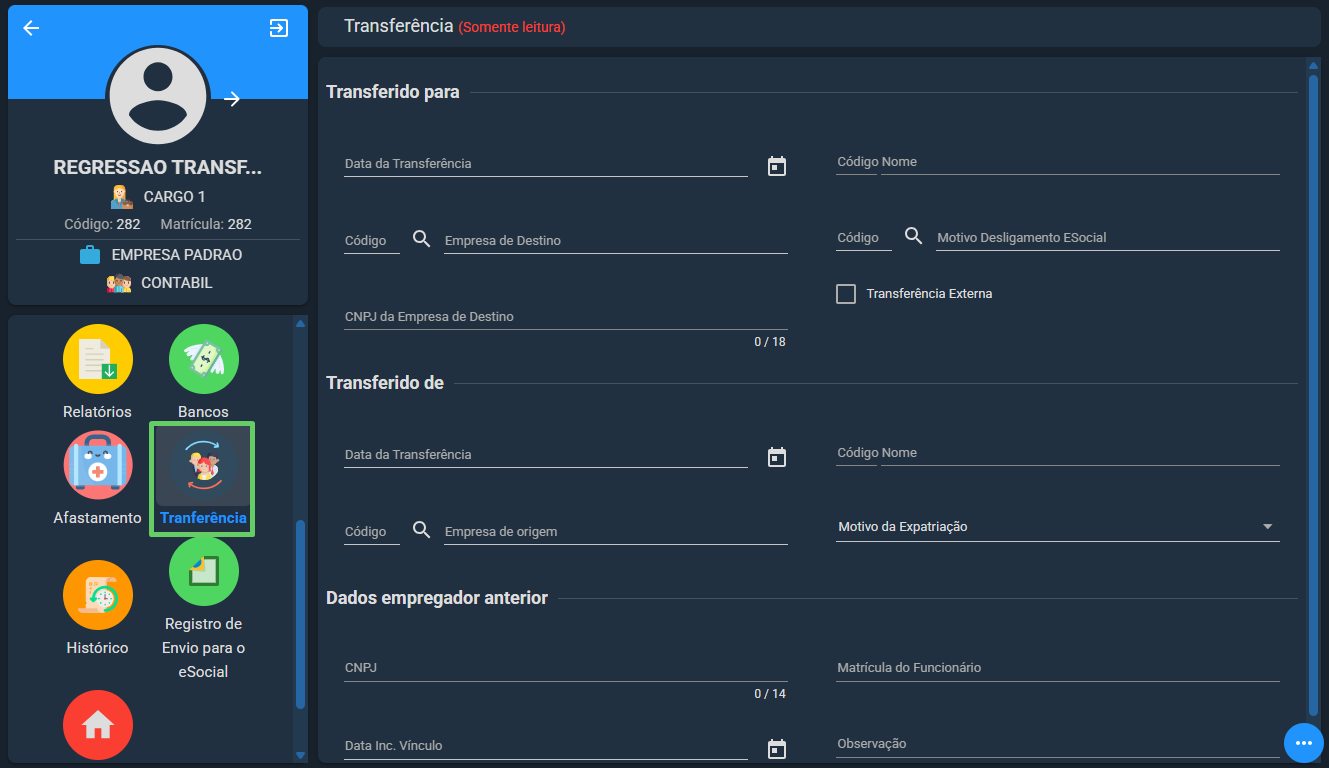Click the CONTABIL department text

(x=177, y=283)
